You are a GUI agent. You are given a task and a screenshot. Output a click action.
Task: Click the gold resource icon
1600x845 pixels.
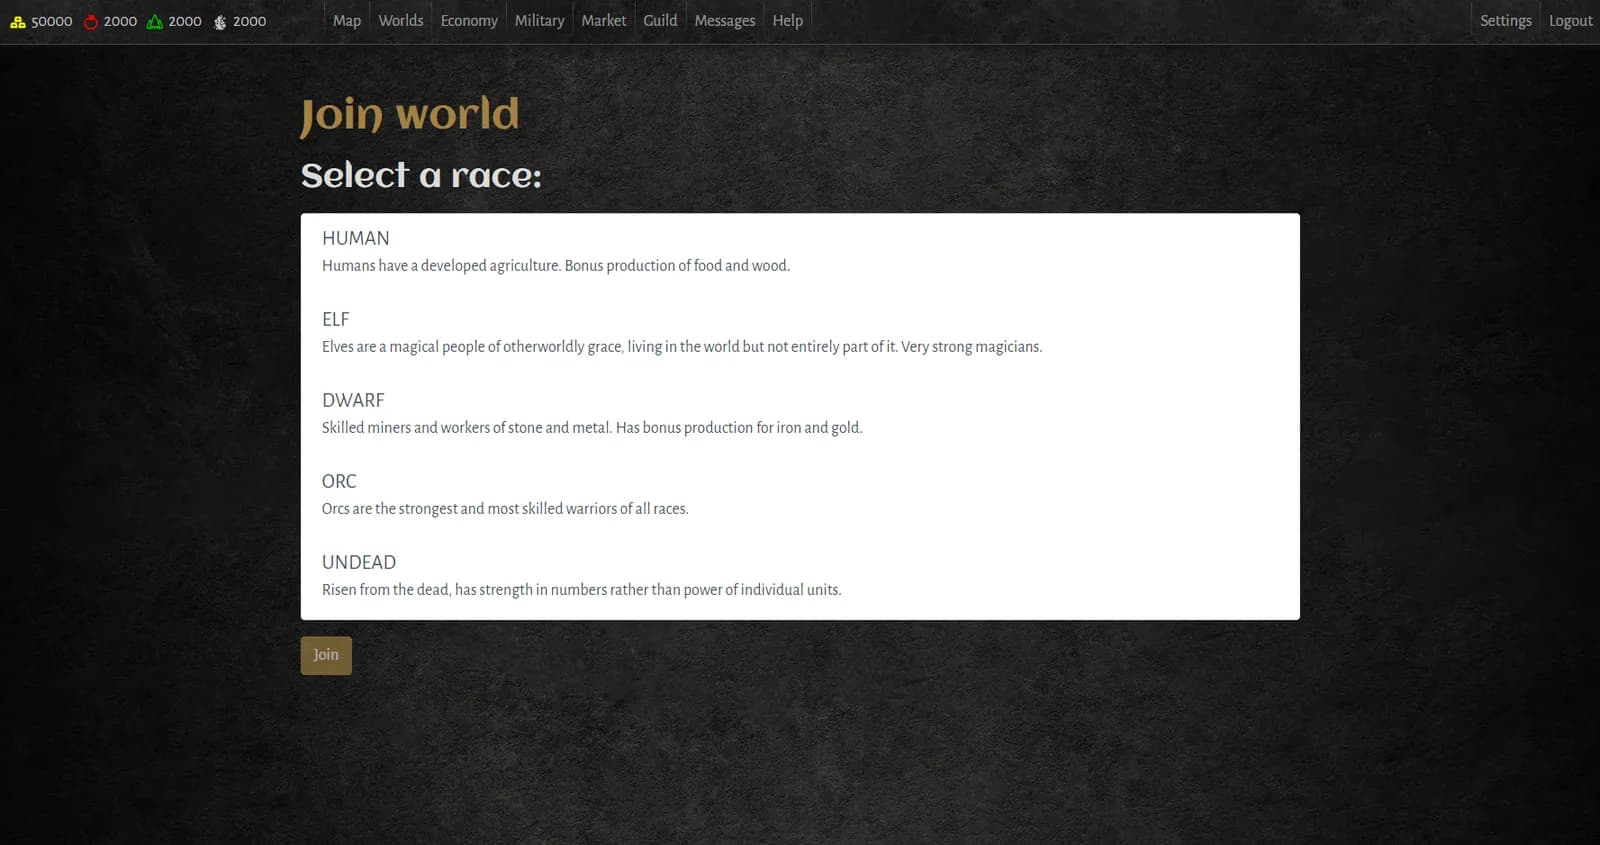[18, 21]
